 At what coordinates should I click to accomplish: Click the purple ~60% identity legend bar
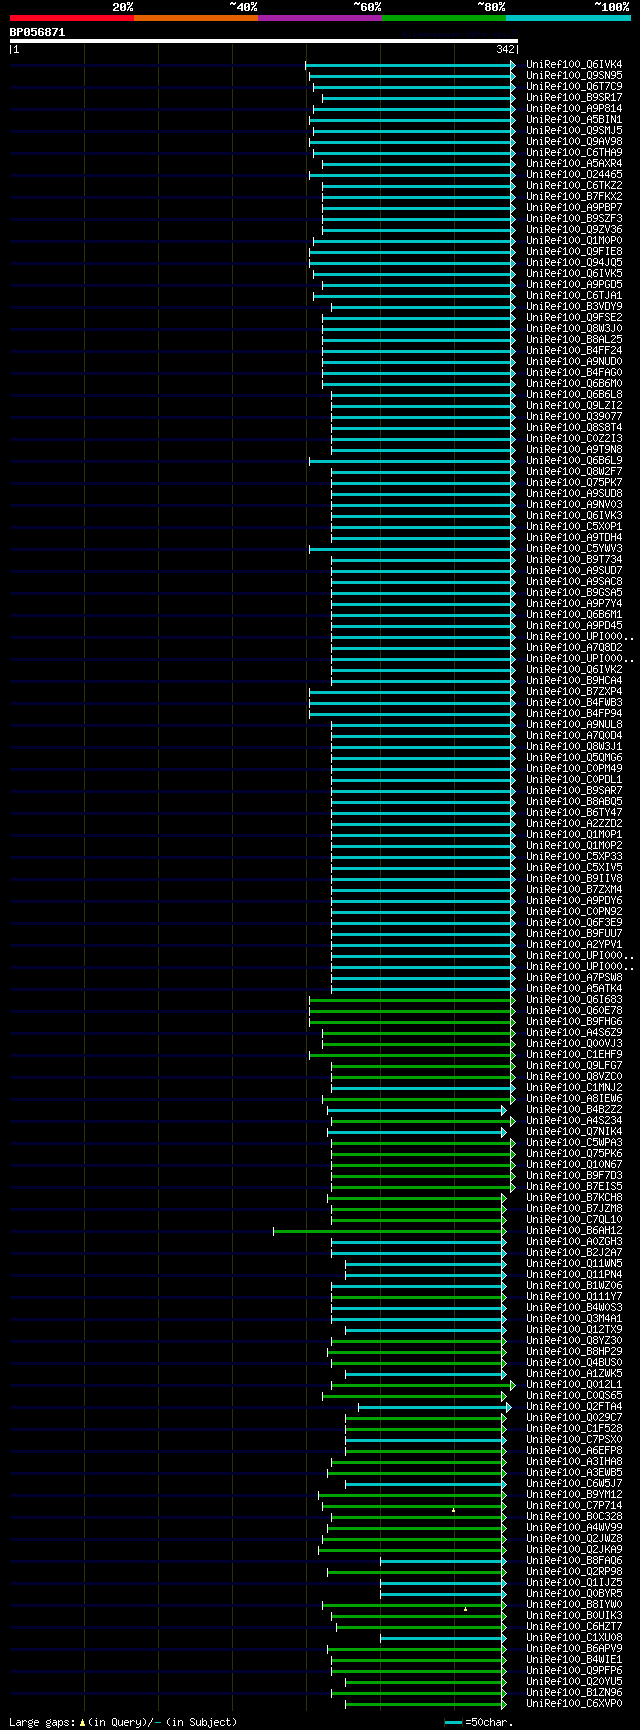pyautogui.click(x=319, y=18)
